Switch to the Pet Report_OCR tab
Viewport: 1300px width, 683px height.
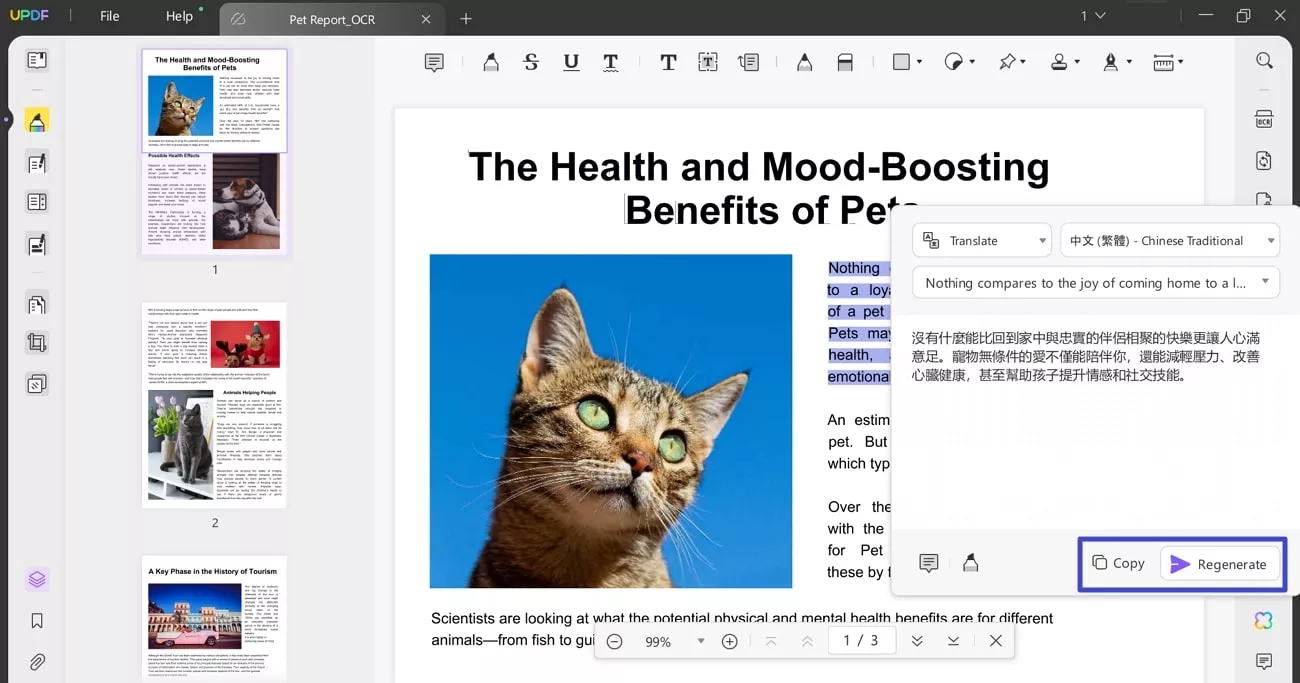332,19
